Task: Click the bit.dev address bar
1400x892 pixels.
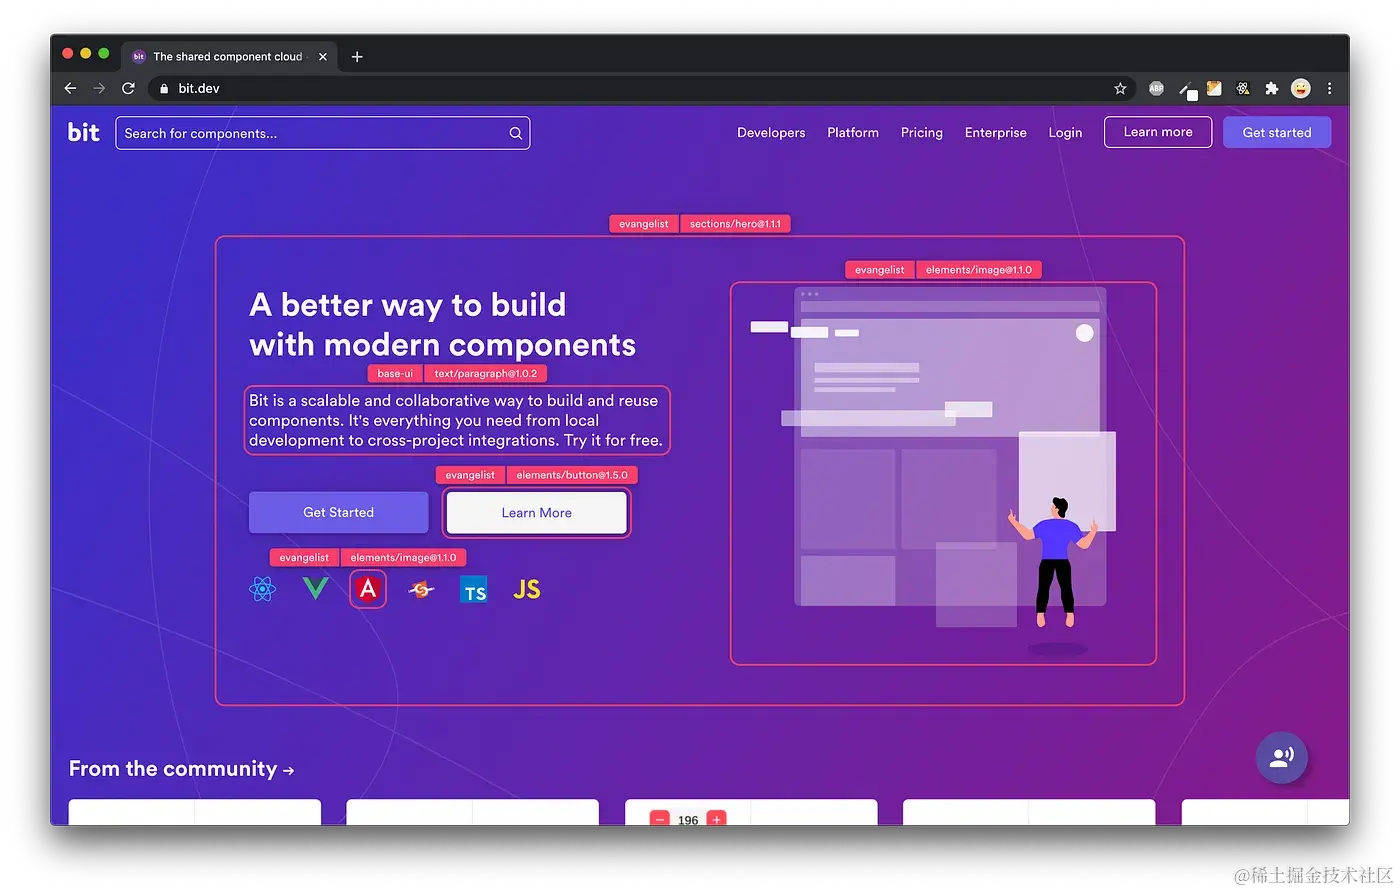Action: click(640, 88)
